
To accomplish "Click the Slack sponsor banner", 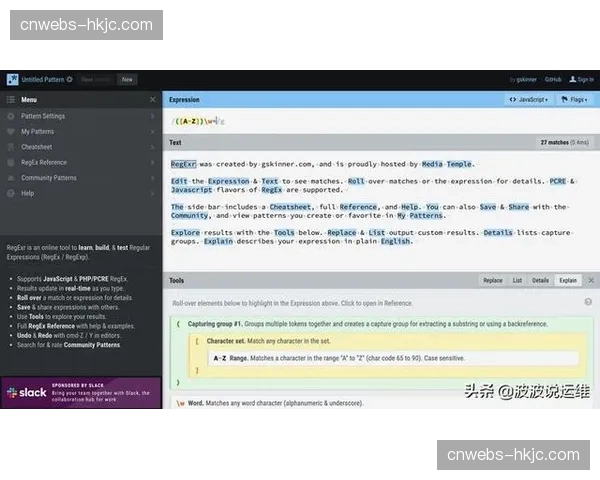I will (x=80, y=393).
